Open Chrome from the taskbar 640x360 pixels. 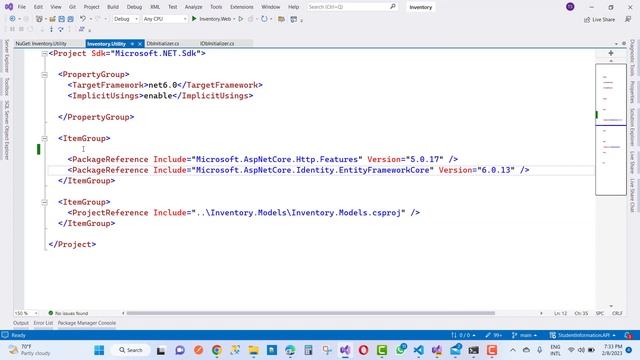pyautogui.click(x=217, y=350)
